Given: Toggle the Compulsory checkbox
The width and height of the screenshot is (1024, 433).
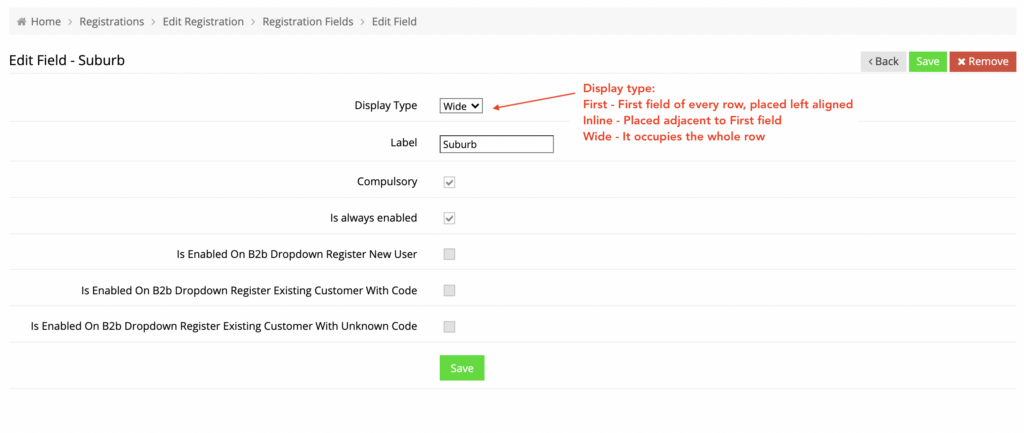Looking at the screenshot, I should (449, 182).
